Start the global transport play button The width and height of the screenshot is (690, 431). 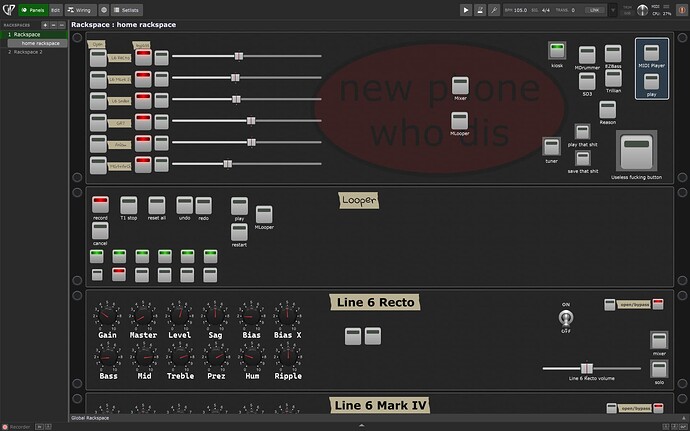pyautogui.click(x=466, y=10)
